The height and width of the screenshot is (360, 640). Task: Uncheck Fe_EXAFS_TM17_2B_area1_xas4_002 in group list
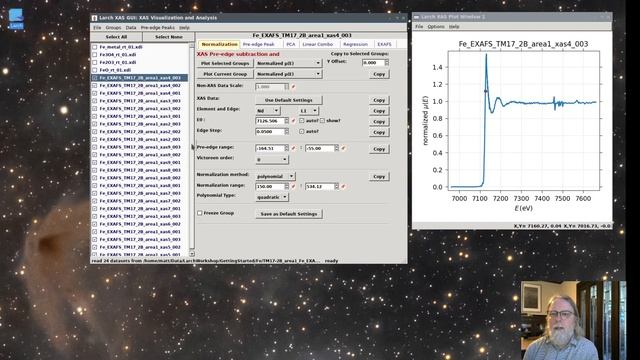tap(95, 86)
